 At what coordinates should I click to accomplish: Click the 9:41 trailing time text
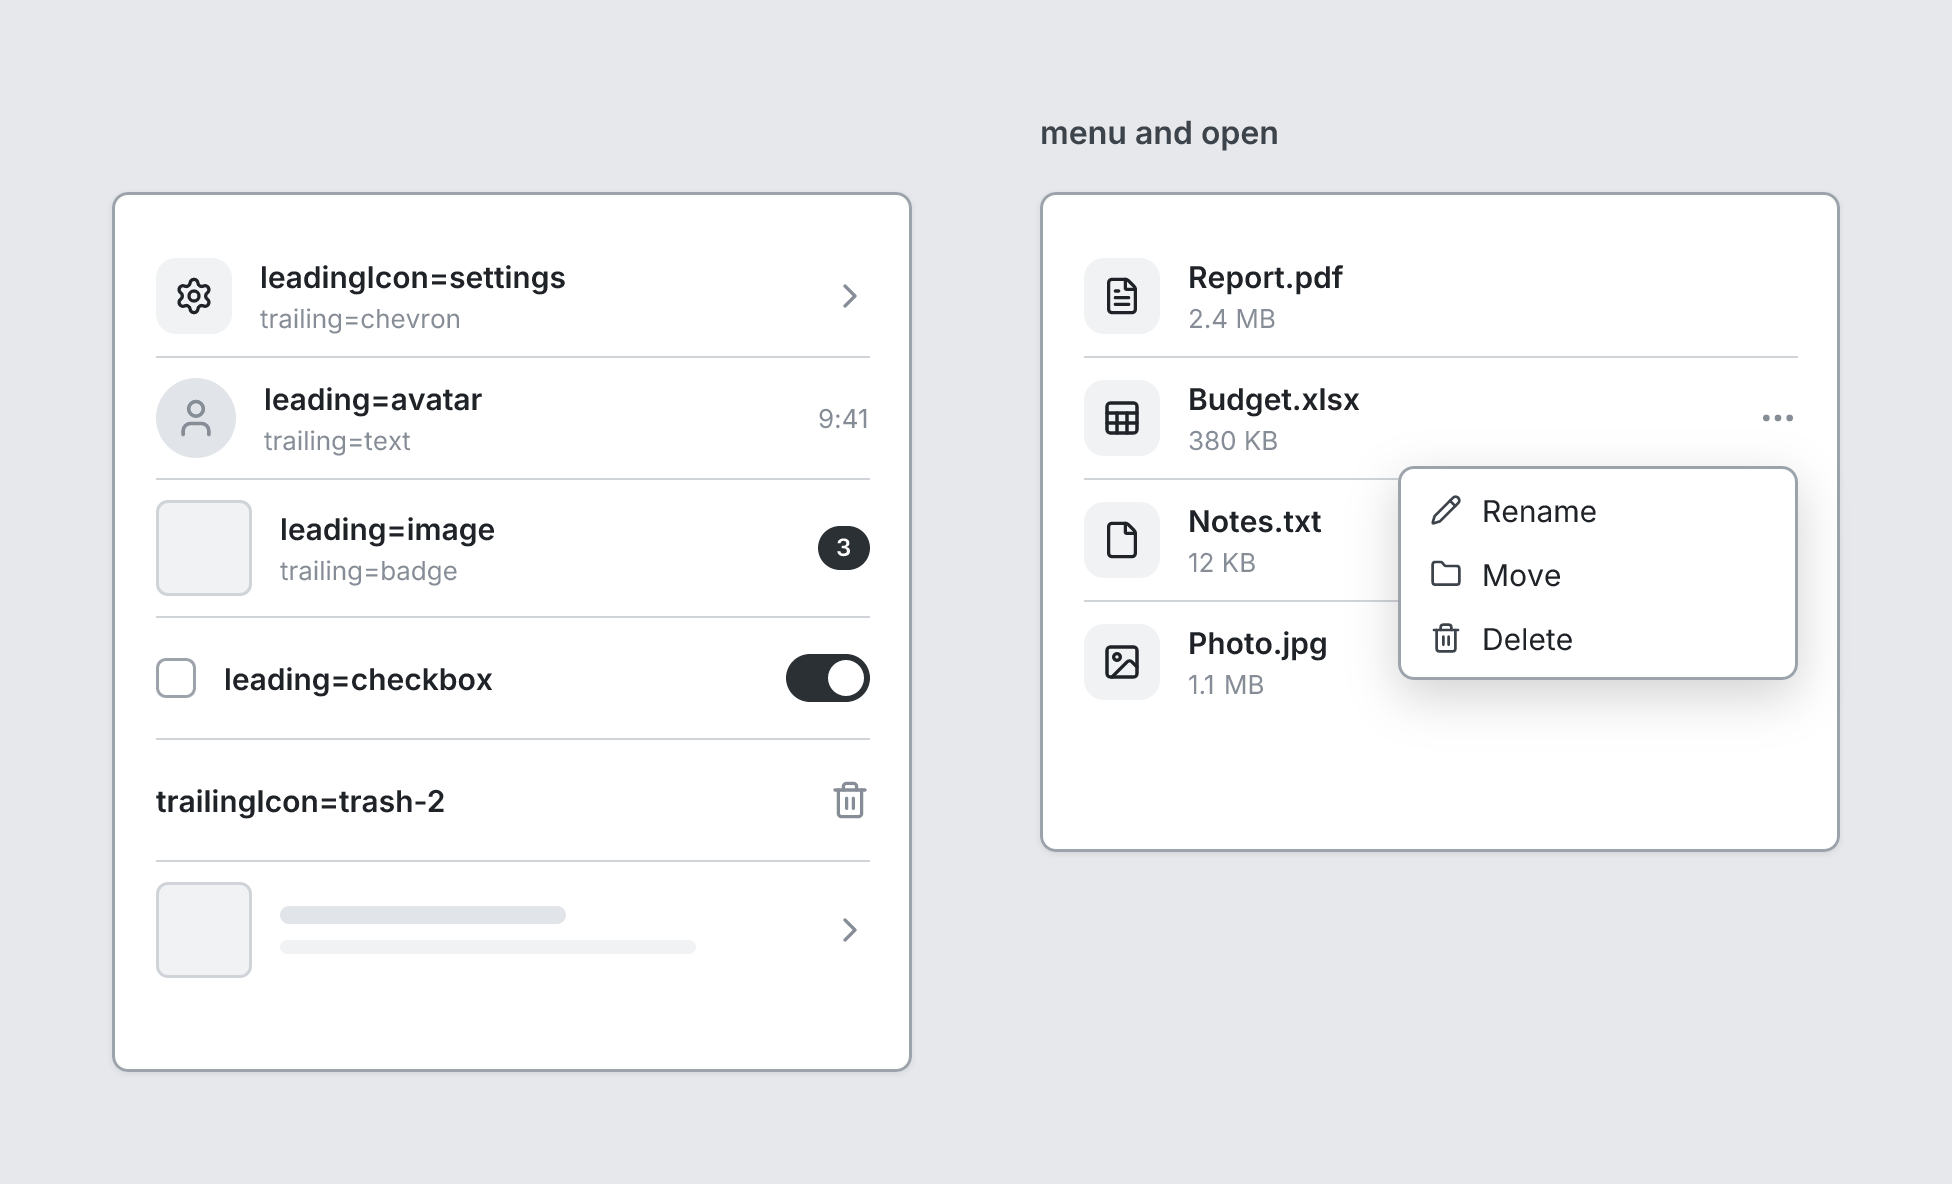pyautogui.click(x=843, y=418)
